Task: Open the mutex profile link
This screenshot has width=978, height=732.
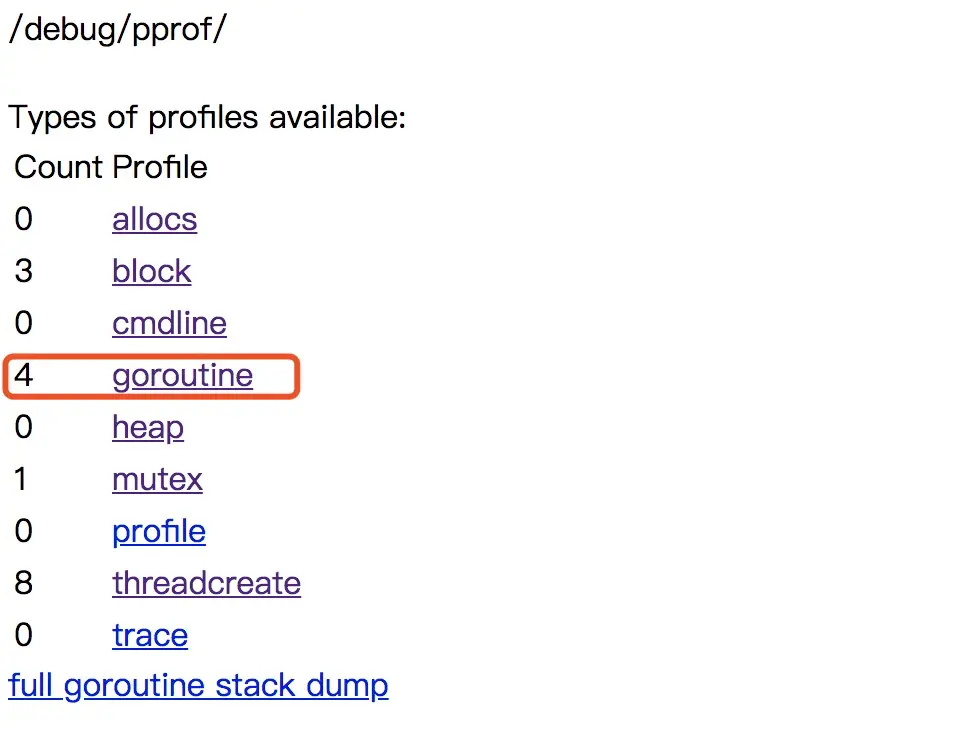Action: [157, 480]
